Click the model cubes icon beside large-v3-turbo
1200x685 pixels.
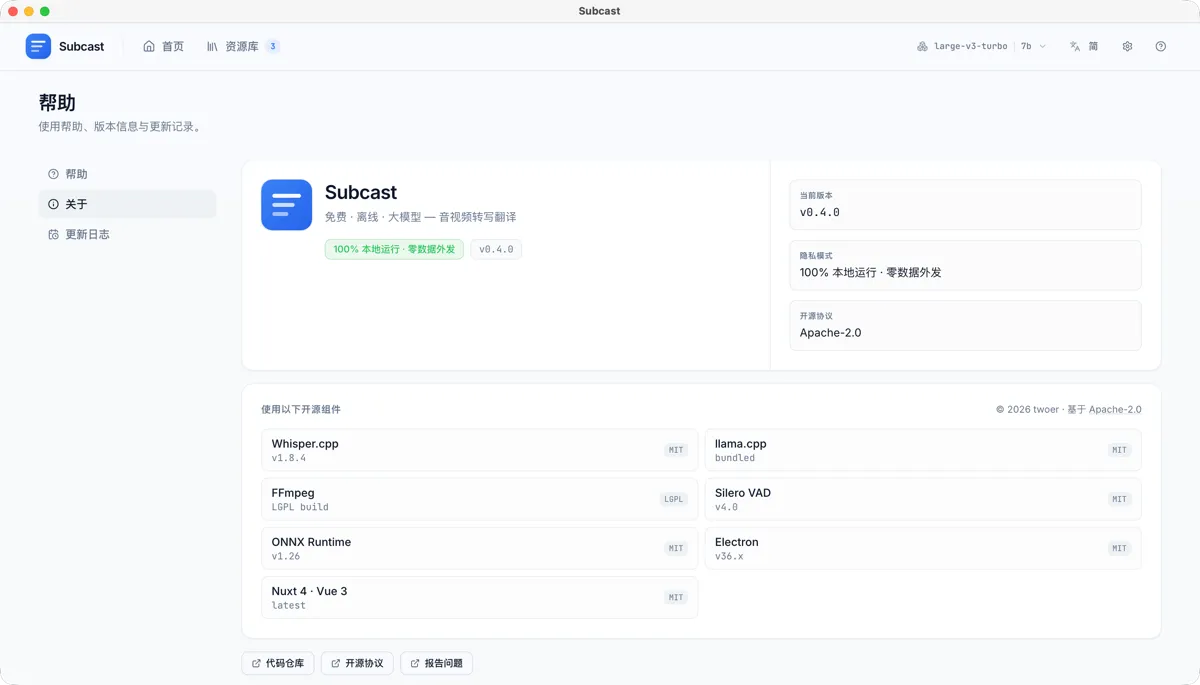click(922, 46)
